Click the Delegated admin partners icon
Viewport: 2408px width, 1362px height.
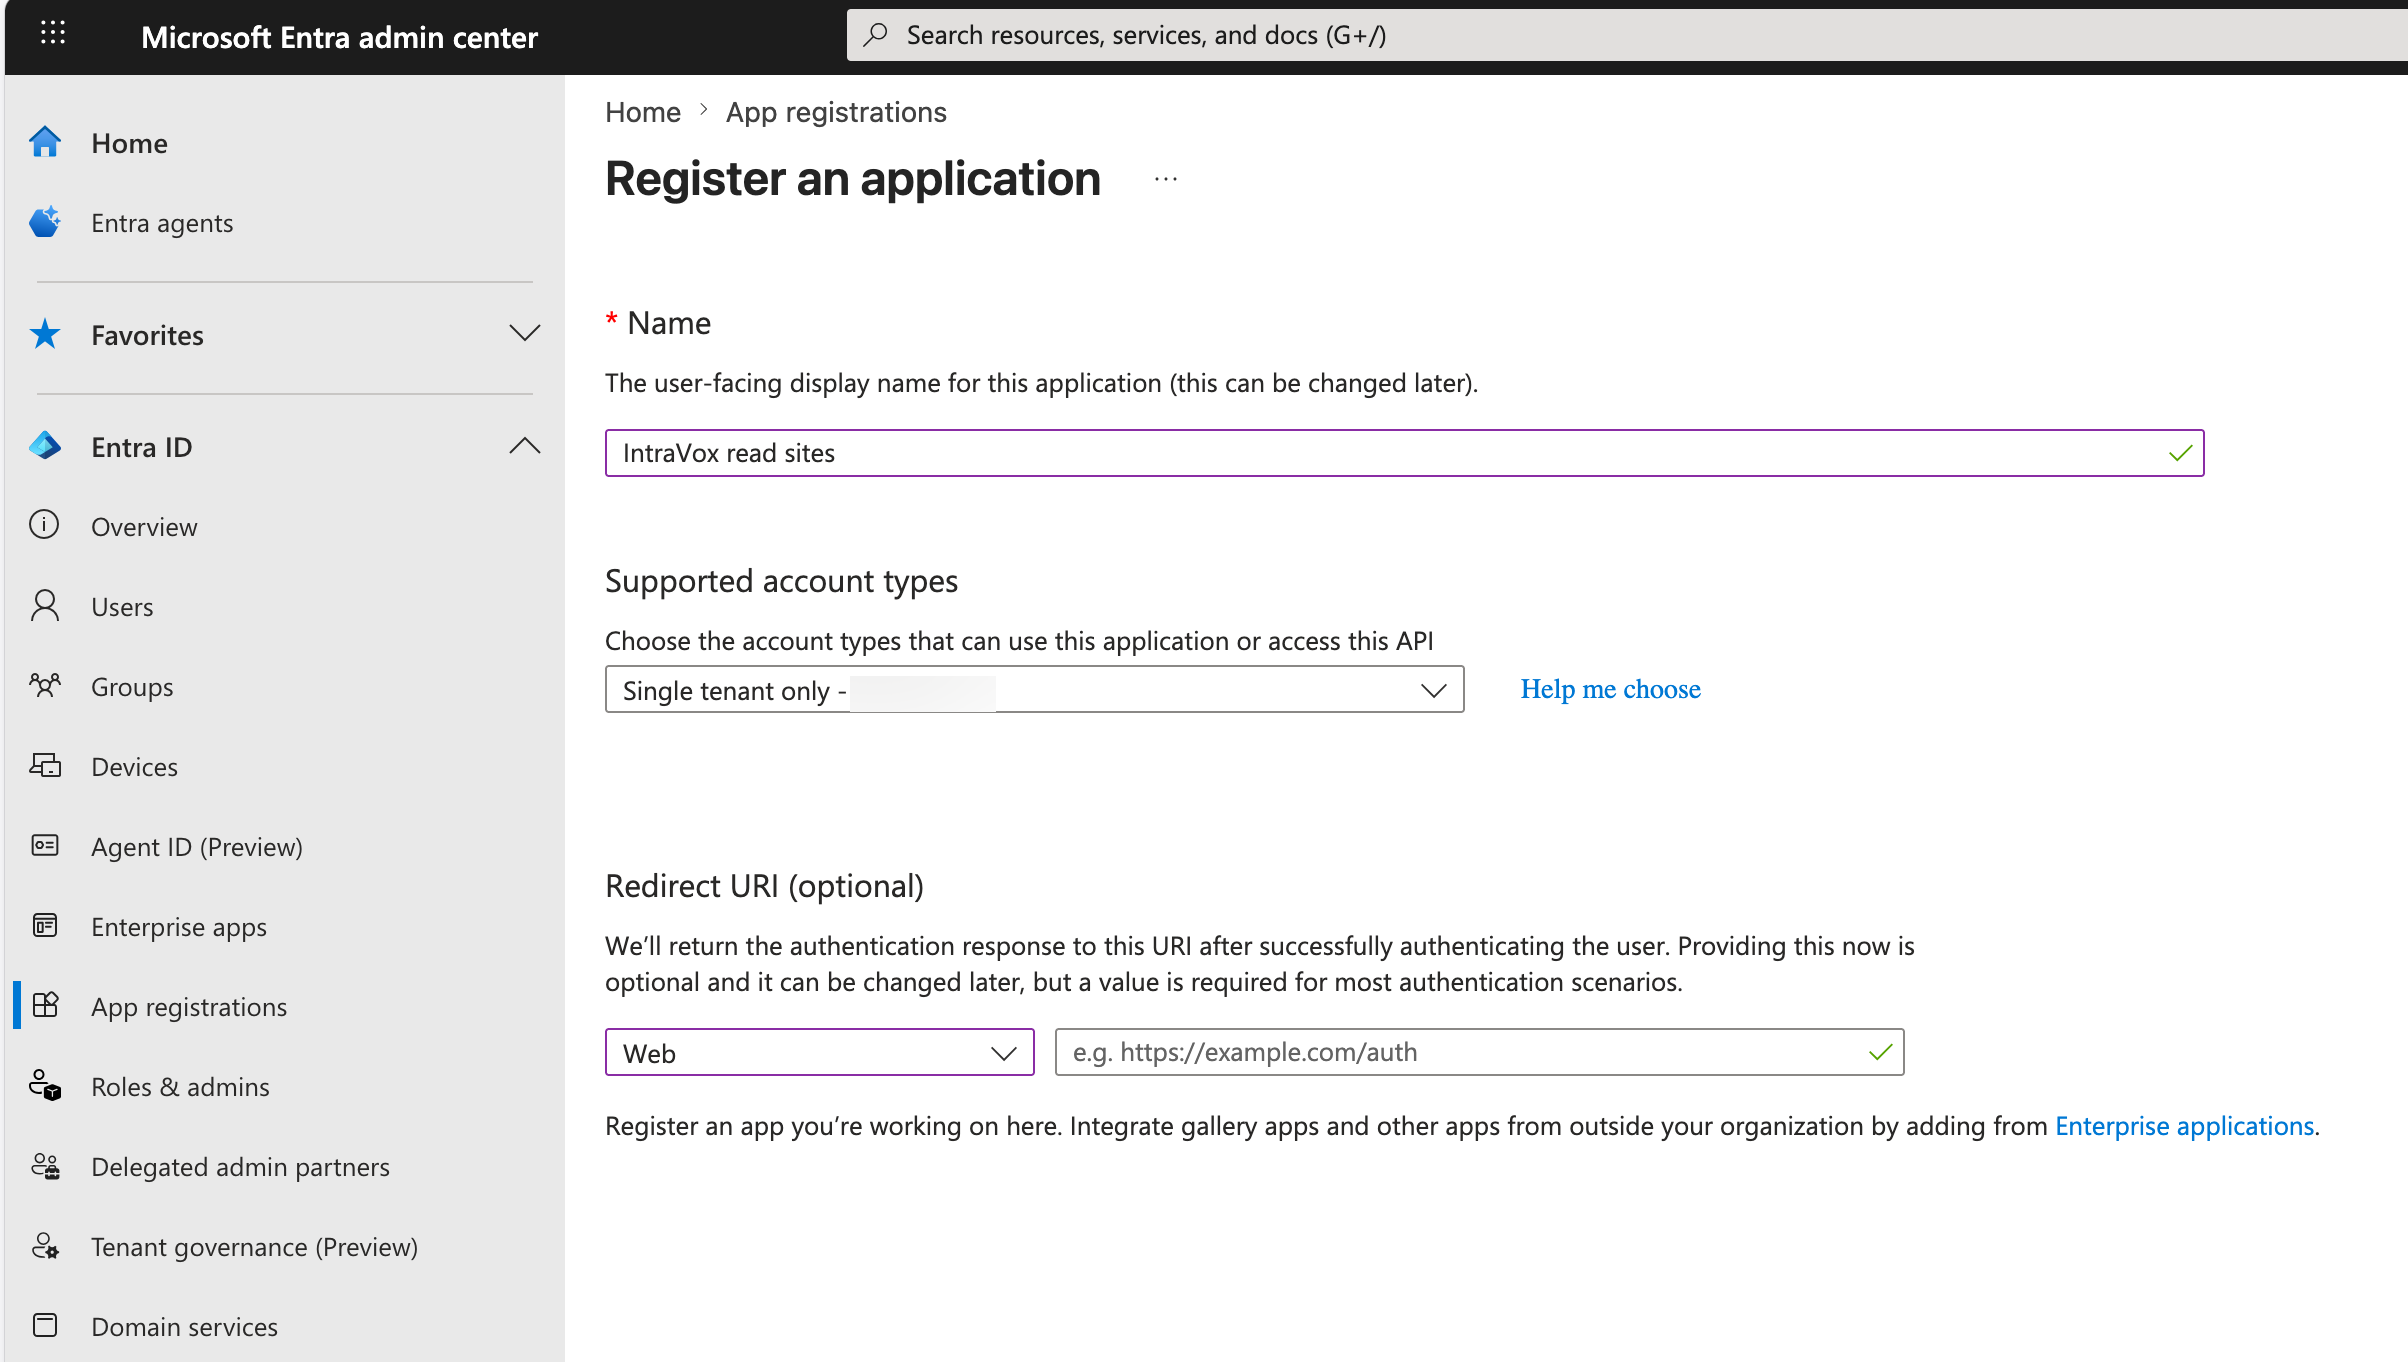pos(45,1166)
